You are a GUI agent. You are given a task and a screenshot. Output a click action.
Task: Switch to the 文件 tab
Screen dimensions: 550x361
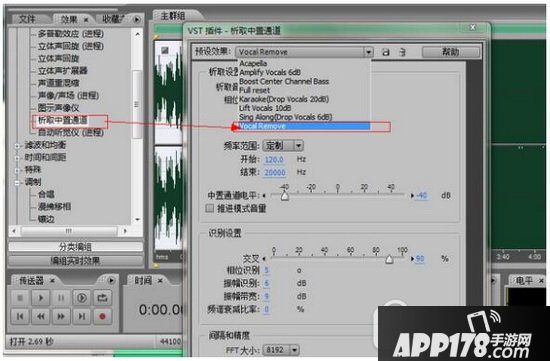pyautogui.click(x=27, y=19)
